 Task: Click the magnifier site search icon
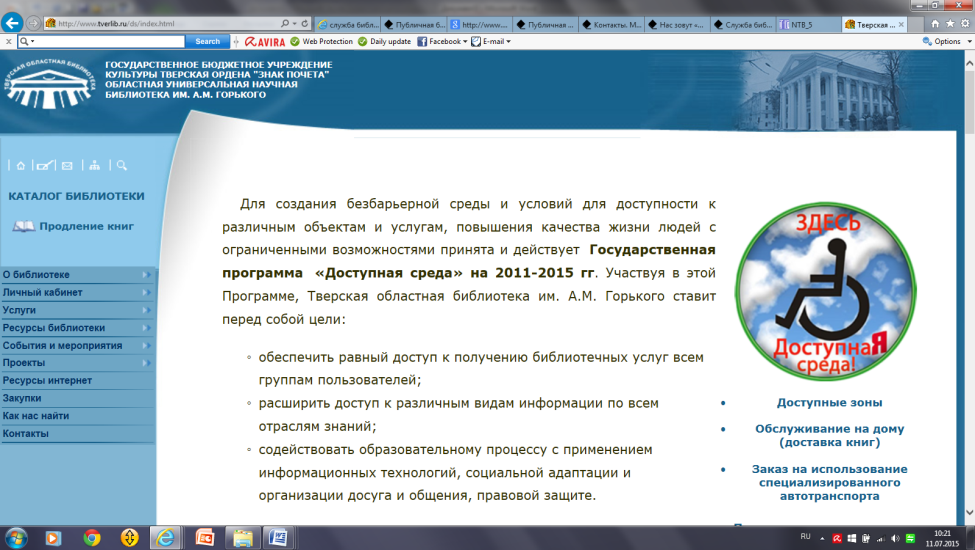coord(121,165)
